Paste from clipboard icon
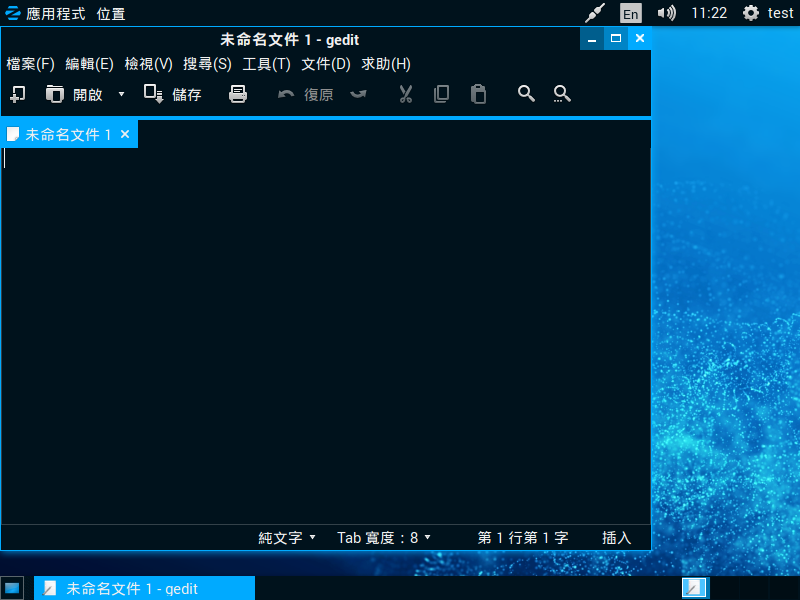 (x=478, y=94)
